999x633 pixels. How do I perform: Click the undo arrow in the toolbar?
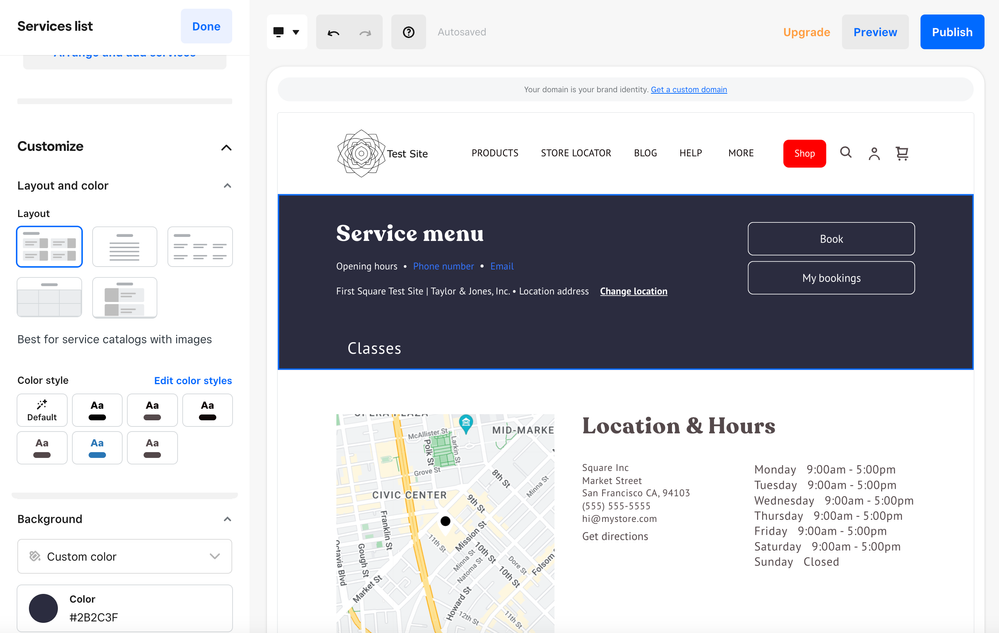(334, 32)
